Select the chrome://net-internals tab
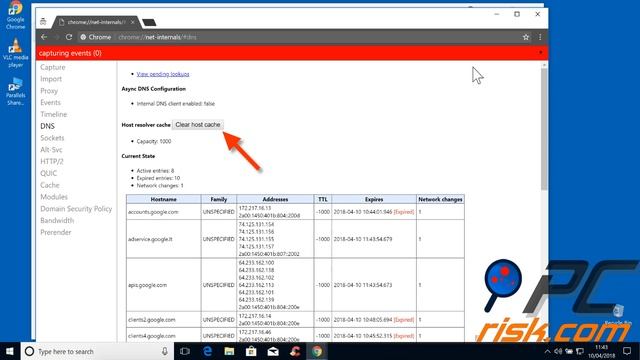The height and width of the screenshot is (360, 640). coord(95,22)
